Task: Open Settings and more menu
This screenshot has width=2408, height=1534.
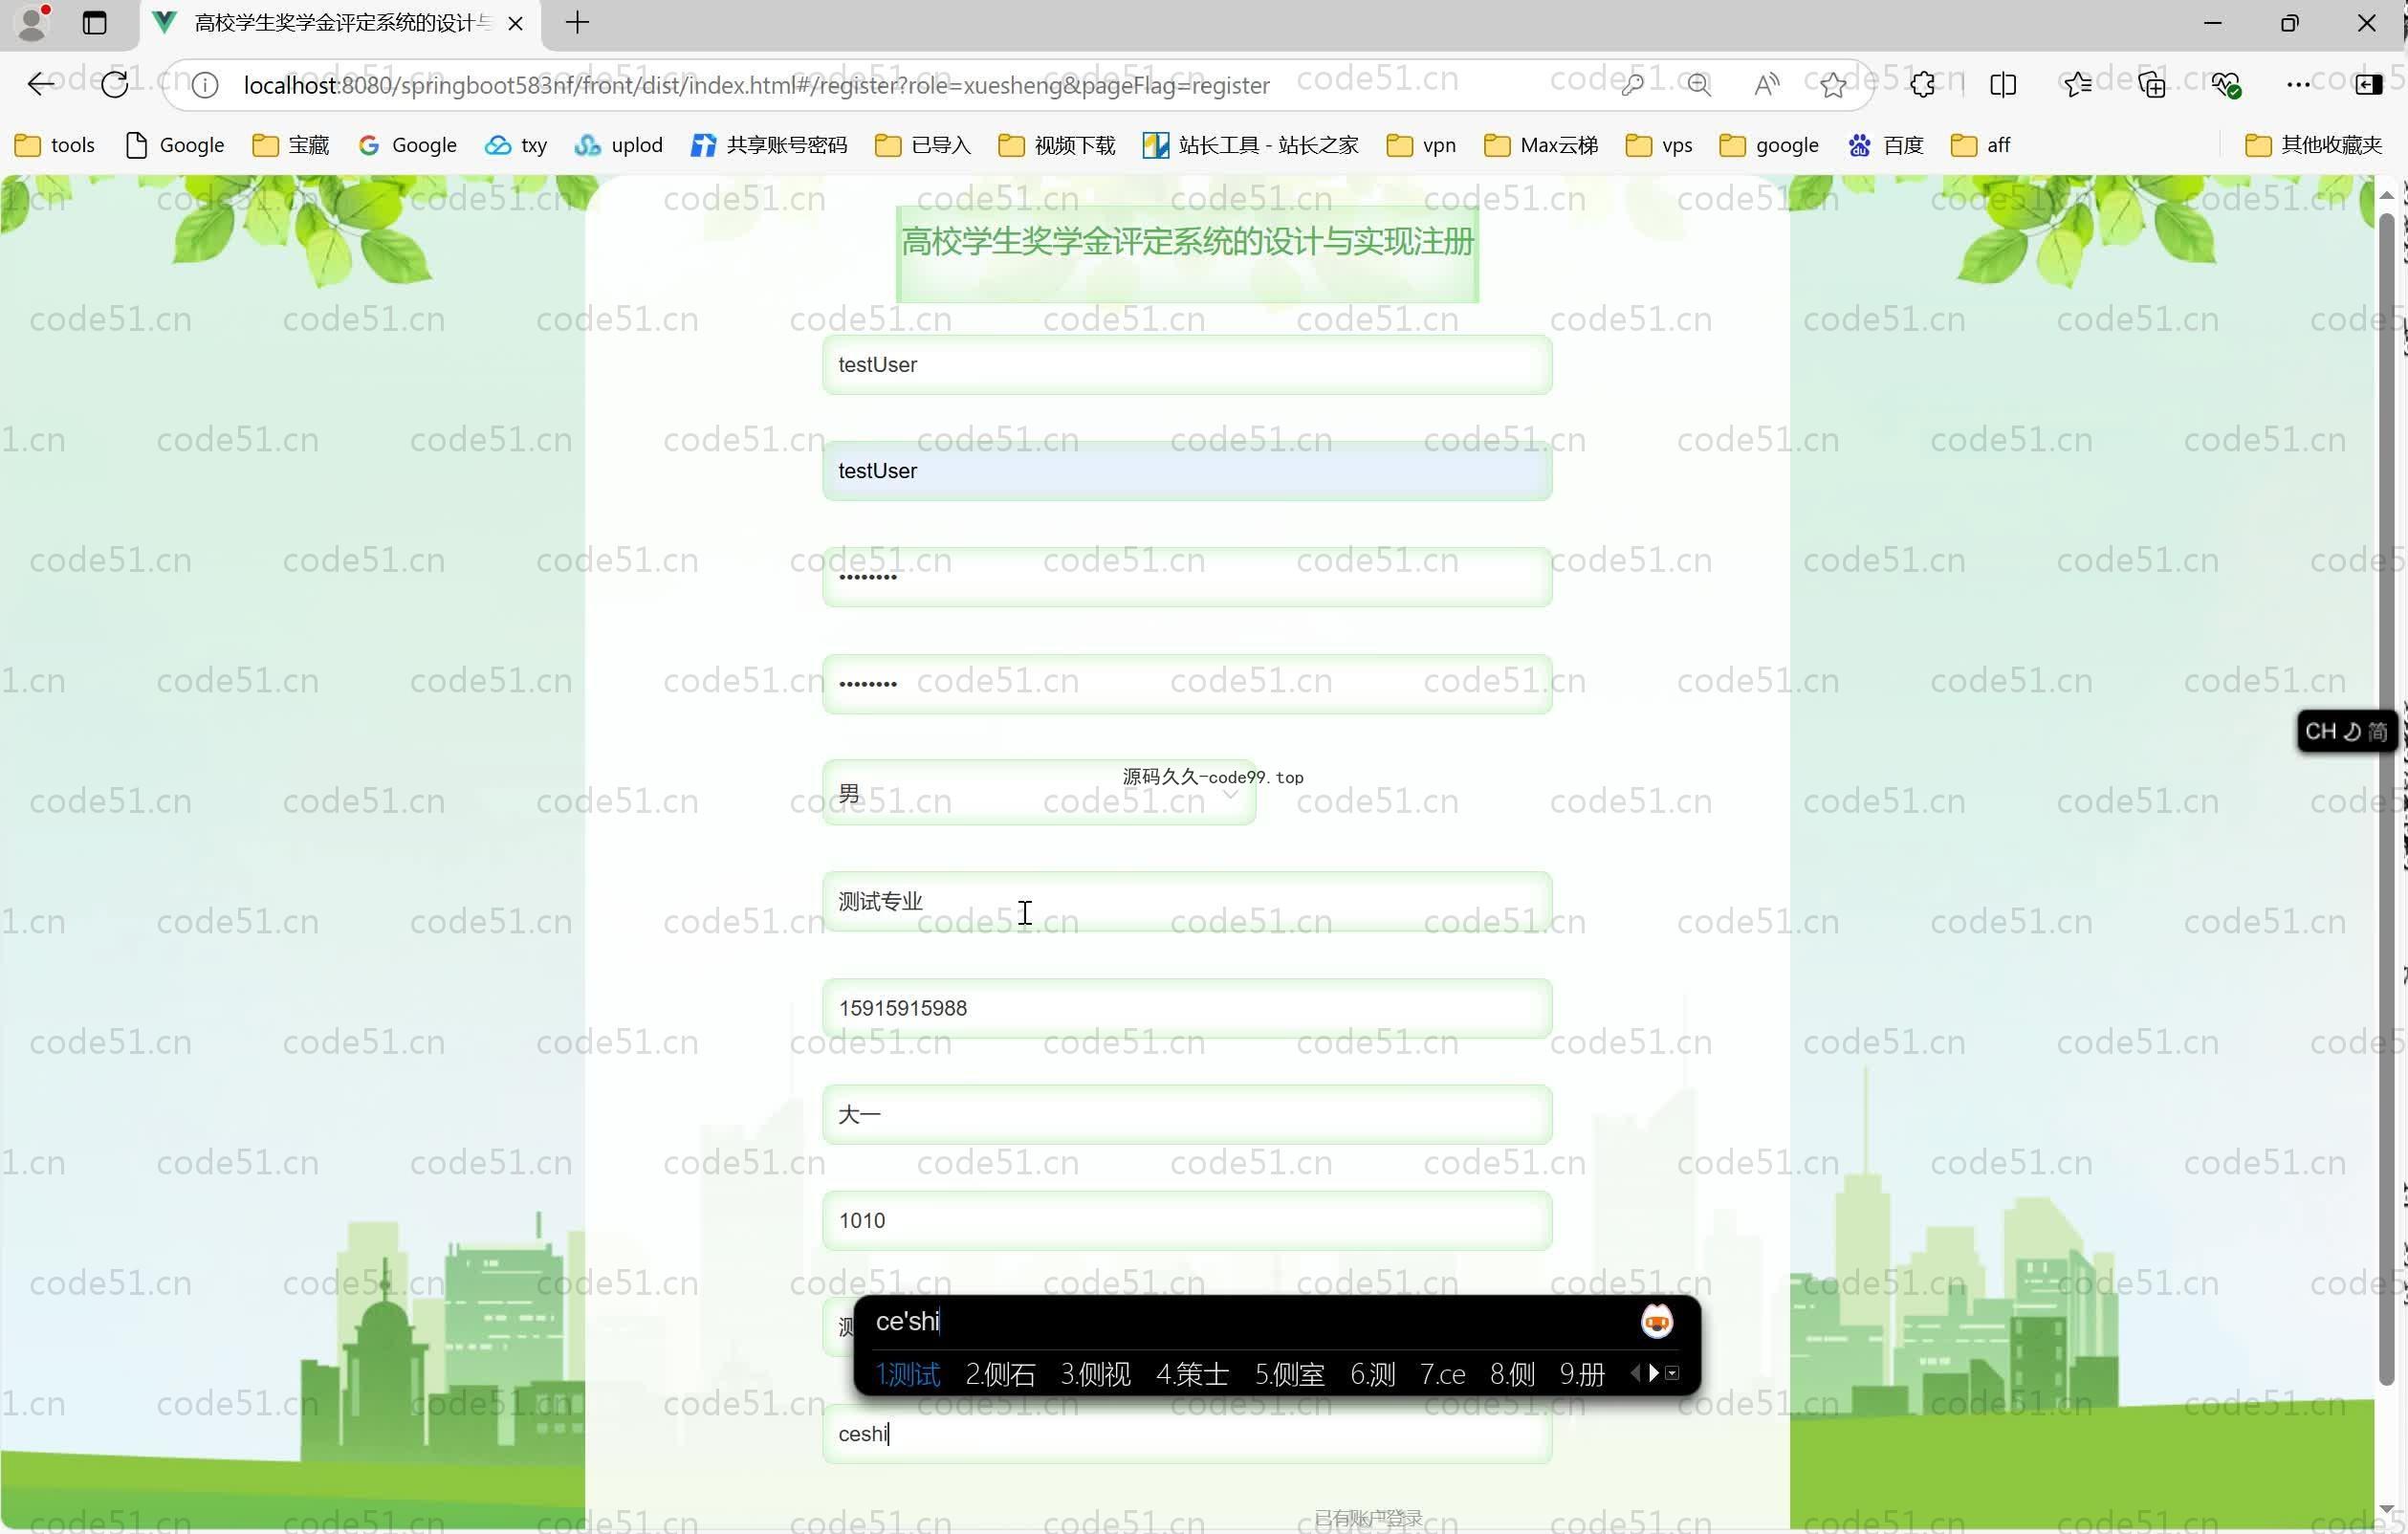Action: click(2298, 85)
